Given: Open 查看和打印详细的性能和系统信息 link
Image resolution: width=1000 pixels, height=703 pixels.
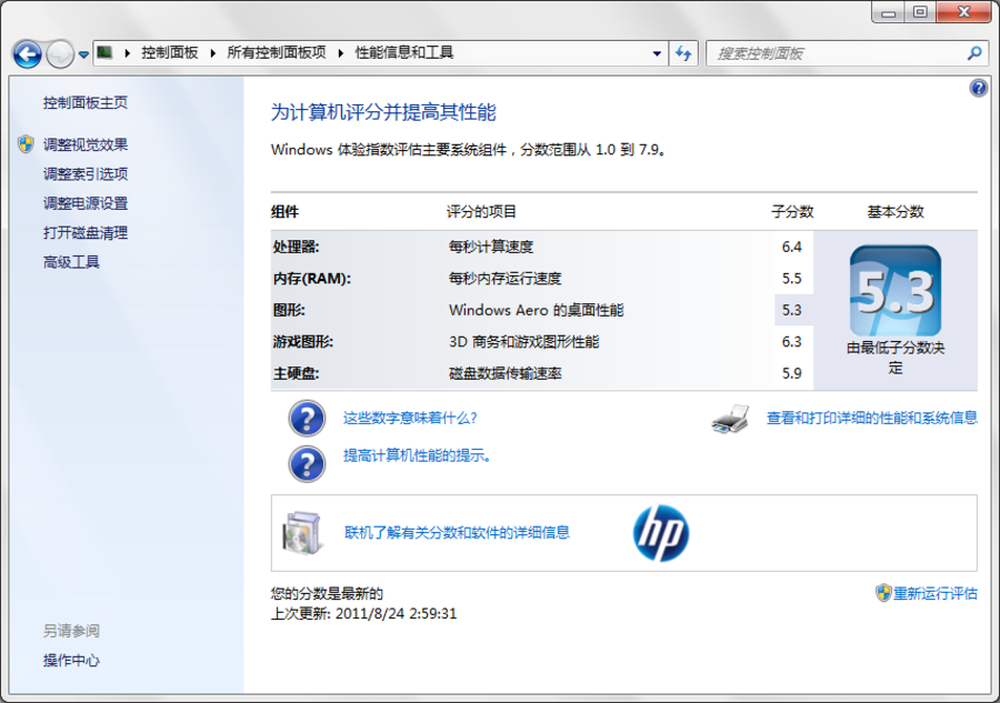Looking at the screenshot, I should 871,418.
